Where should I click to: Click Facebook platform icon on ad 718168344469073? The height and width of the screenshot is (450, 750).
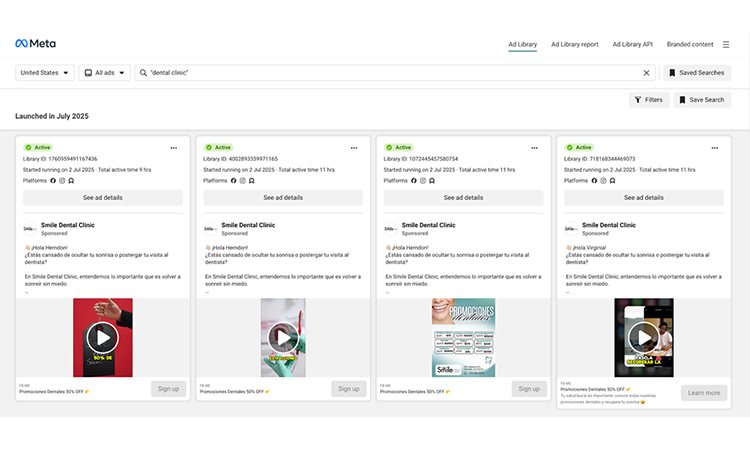594,181
